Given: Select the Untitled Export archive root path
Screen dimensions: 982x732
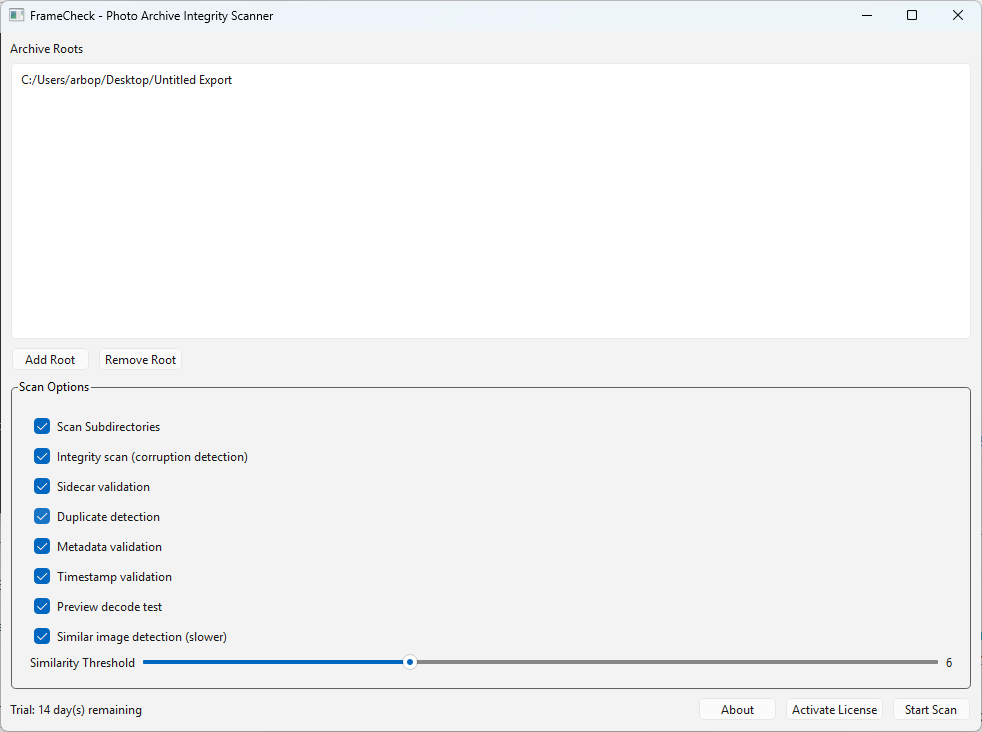Looking at the screenshot, I should [x=126, y=79].
